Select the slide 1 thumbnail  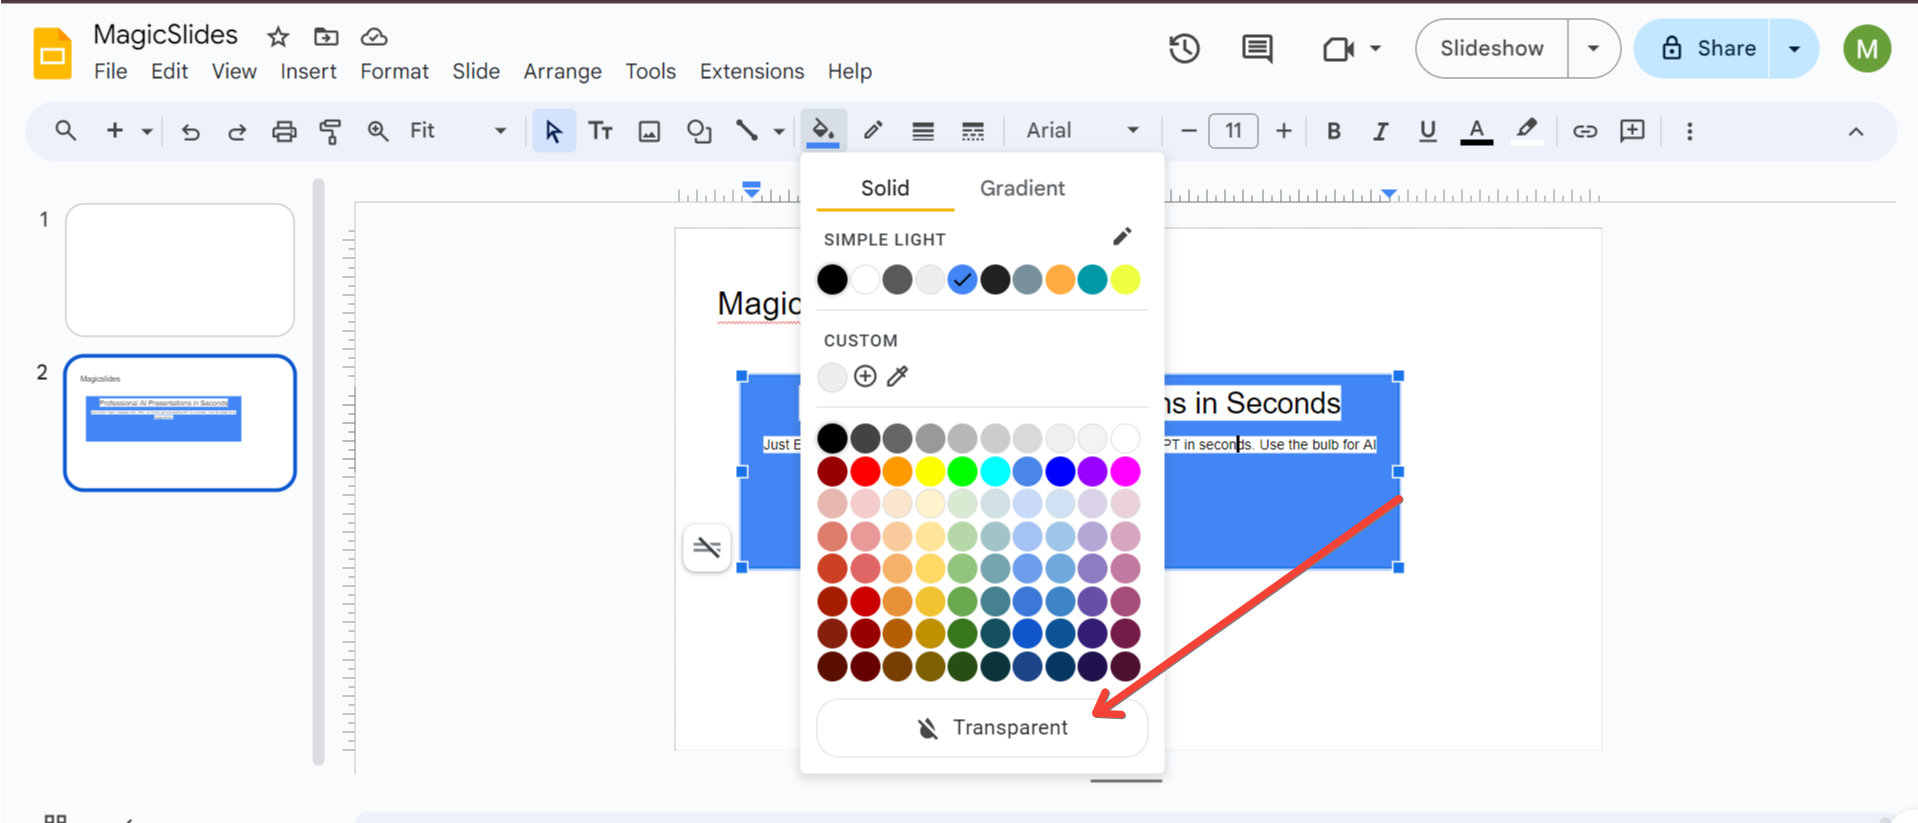(180, 270)
